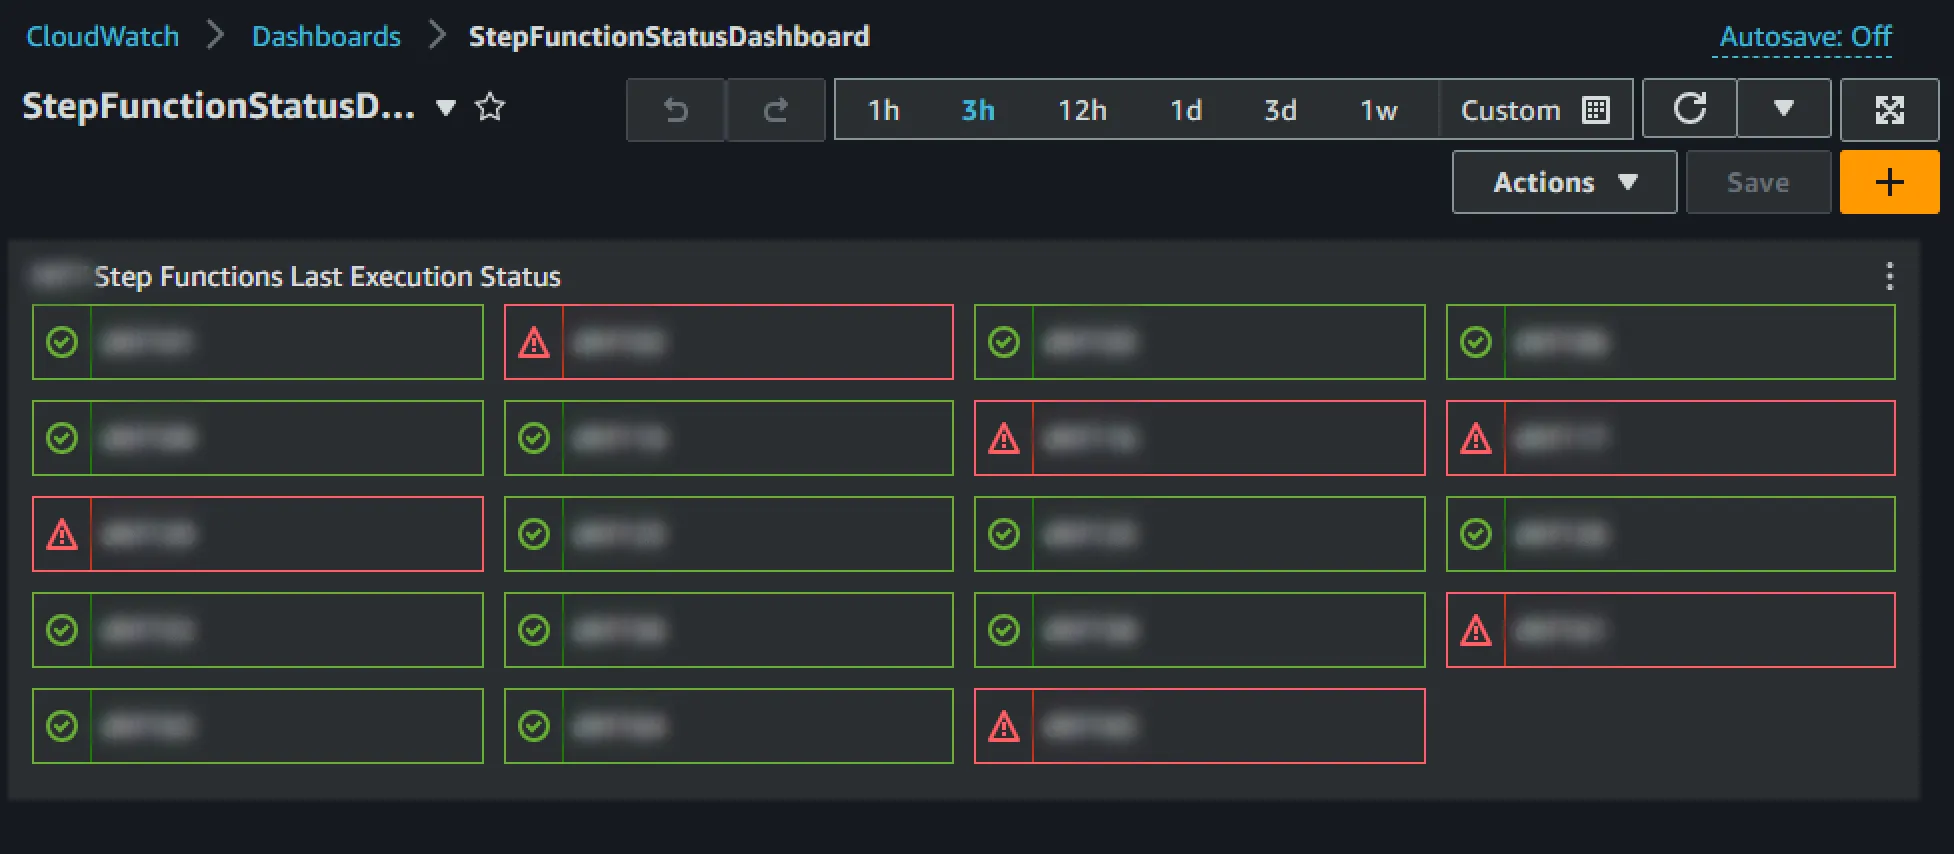Select the 1d time range tab
This screenshot has height=854, width=1954.
tap(1186, 110)
